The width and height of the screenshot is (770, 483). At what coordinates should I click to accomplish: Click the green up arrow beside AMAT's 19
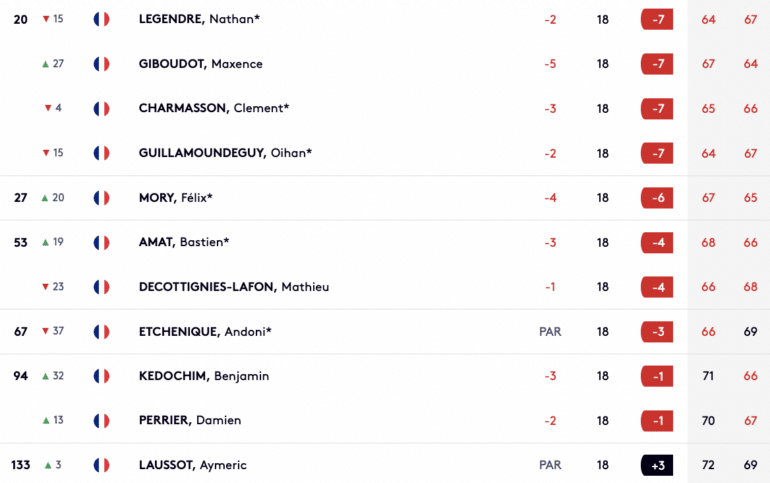[x=45, y=242]
